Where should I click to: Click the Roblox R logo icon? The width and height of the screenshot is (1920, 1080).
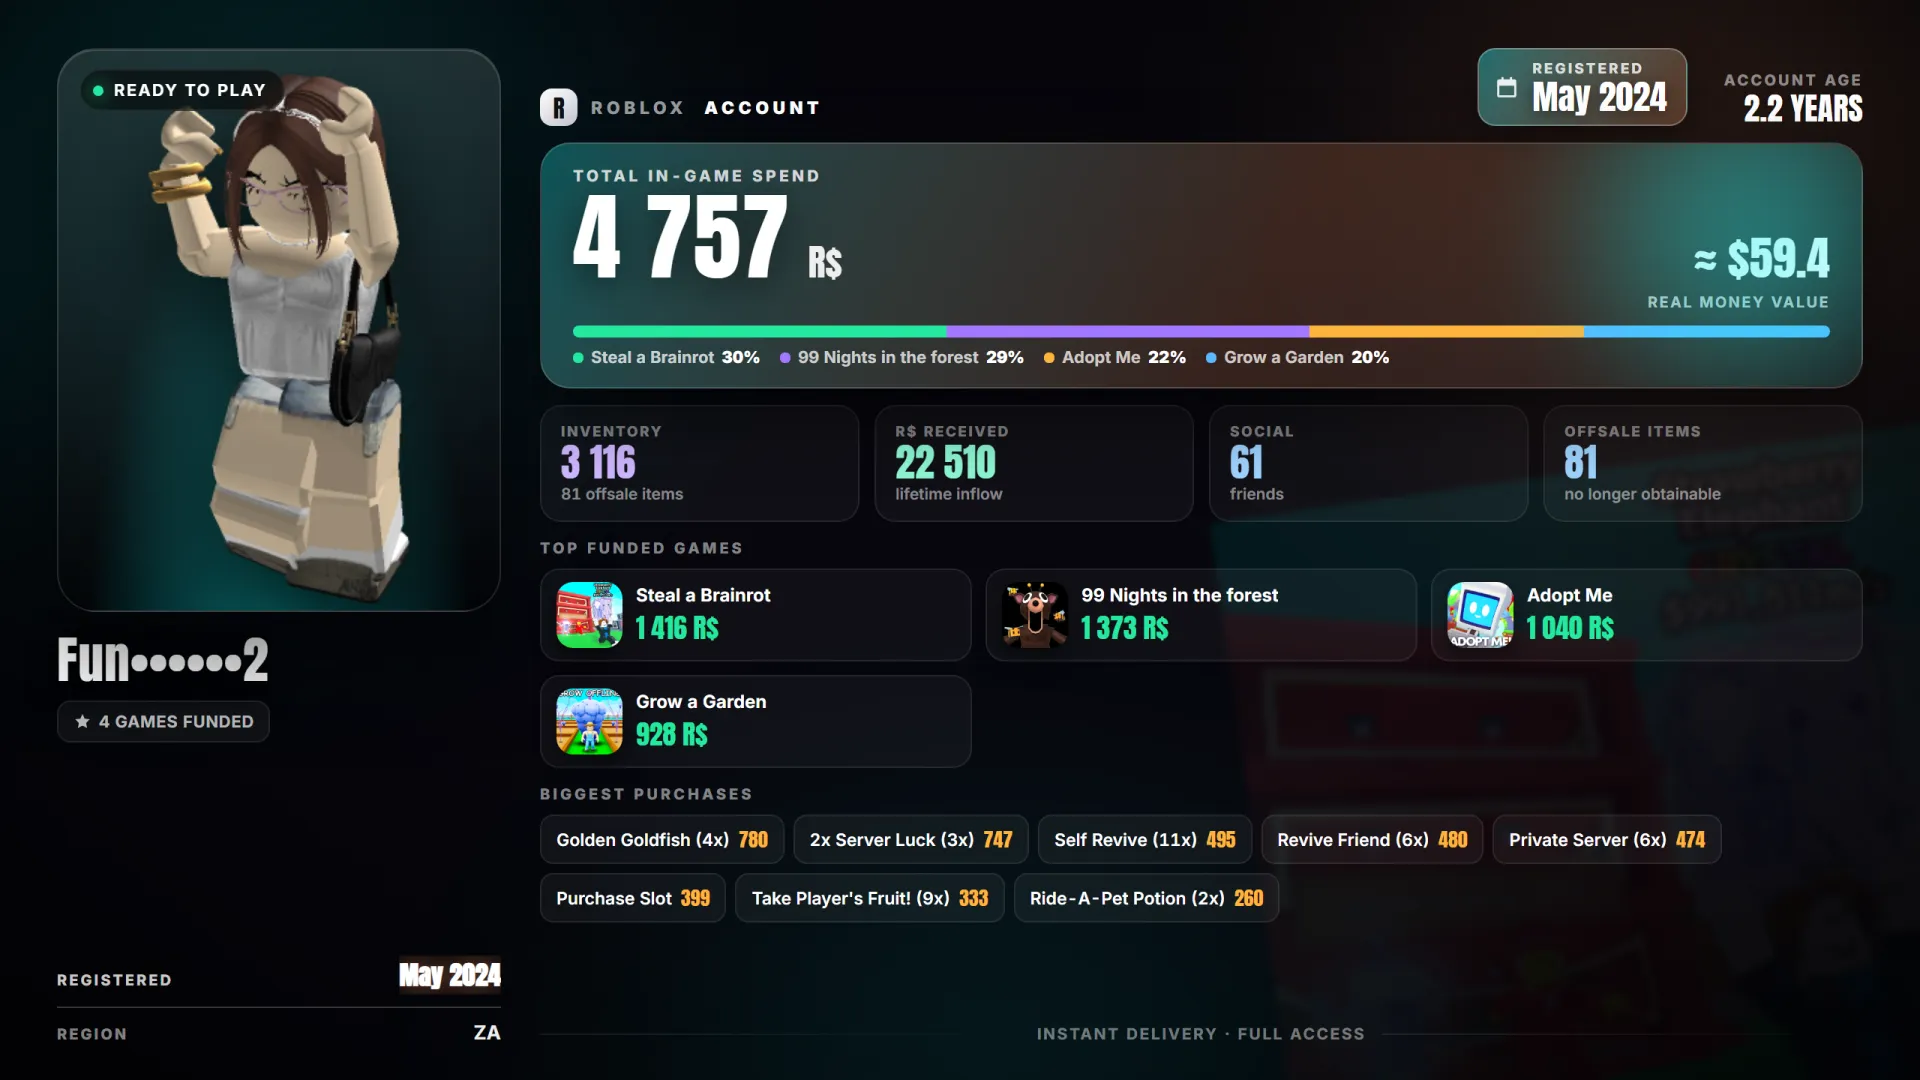tap(558, 107)
